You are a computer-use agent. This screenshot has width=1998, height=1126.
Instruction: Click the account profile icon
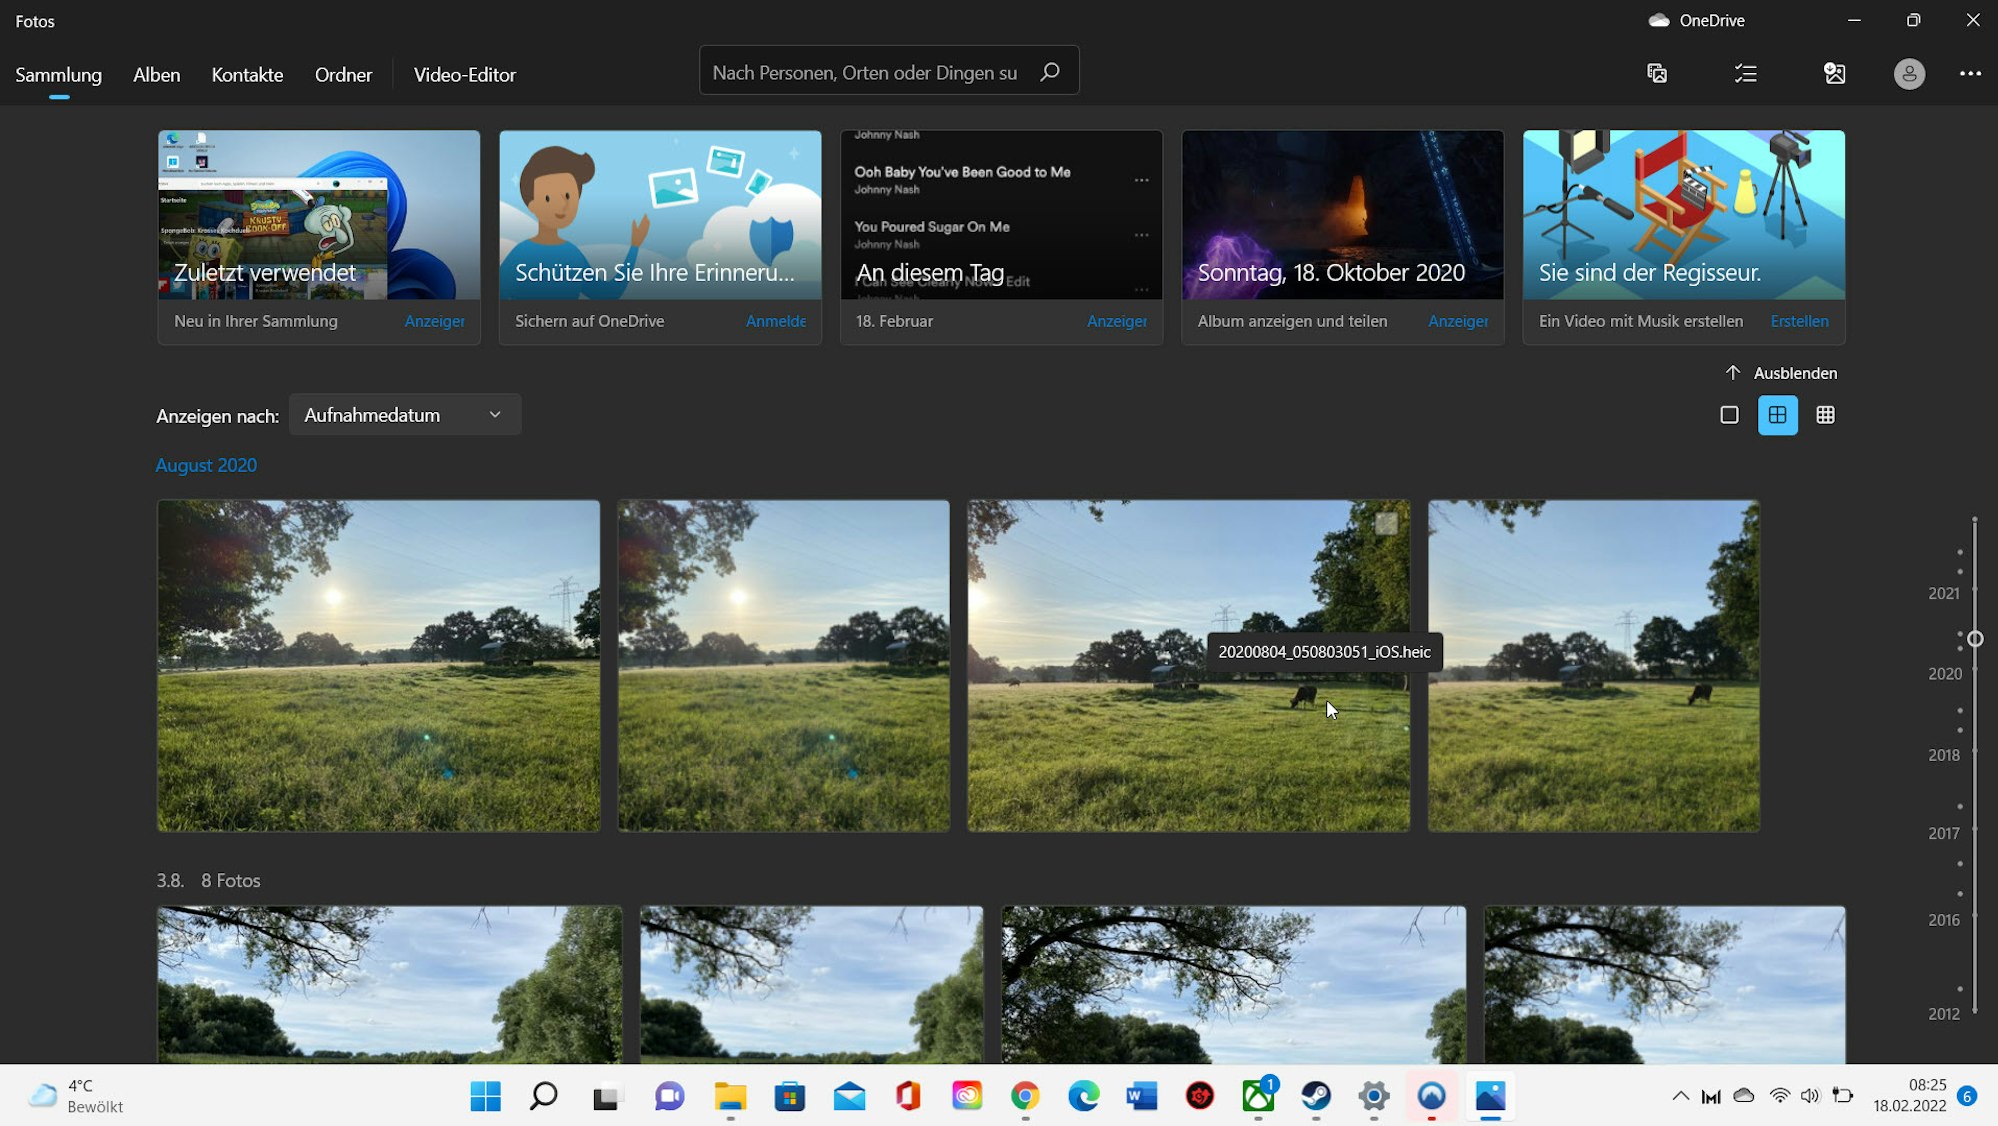(x=1910, y=73)
